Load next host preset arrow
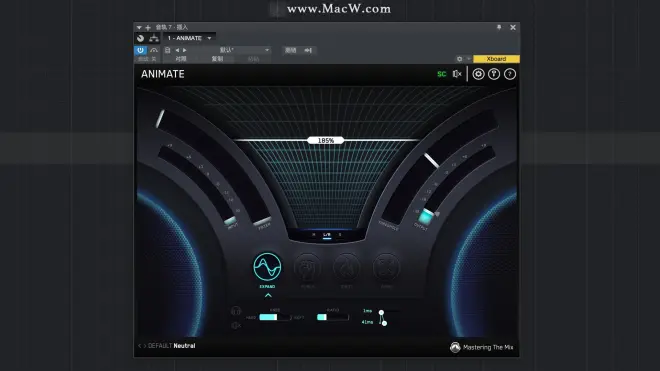 (x=184, y=50)
